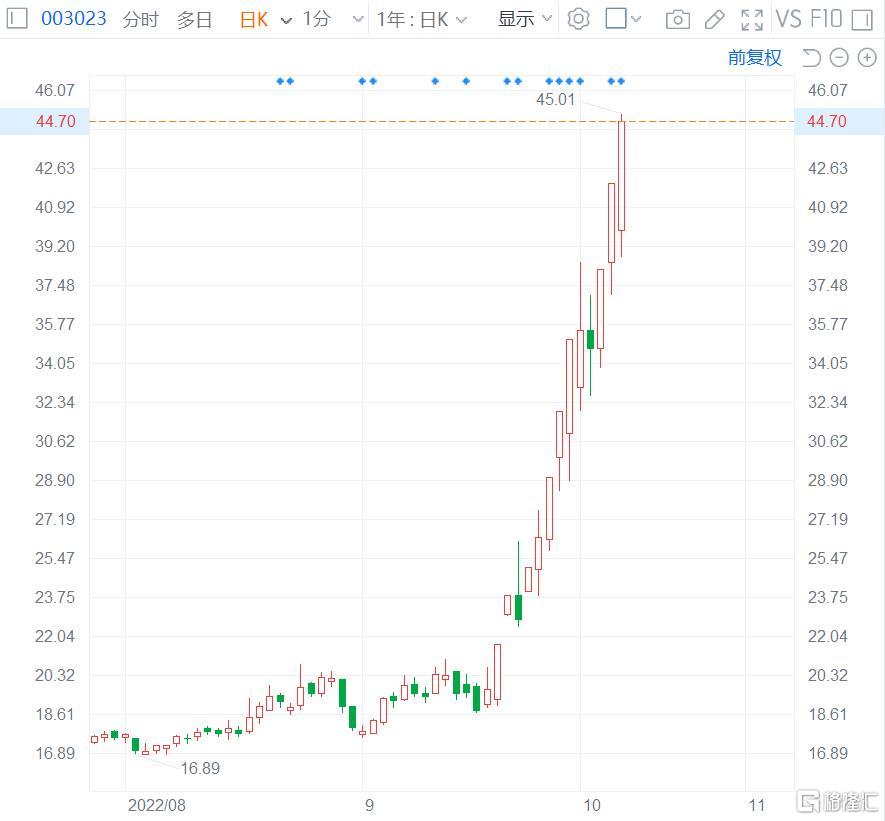
Task: Zoom out the chart with the minus icon
Action: (839, 58)
